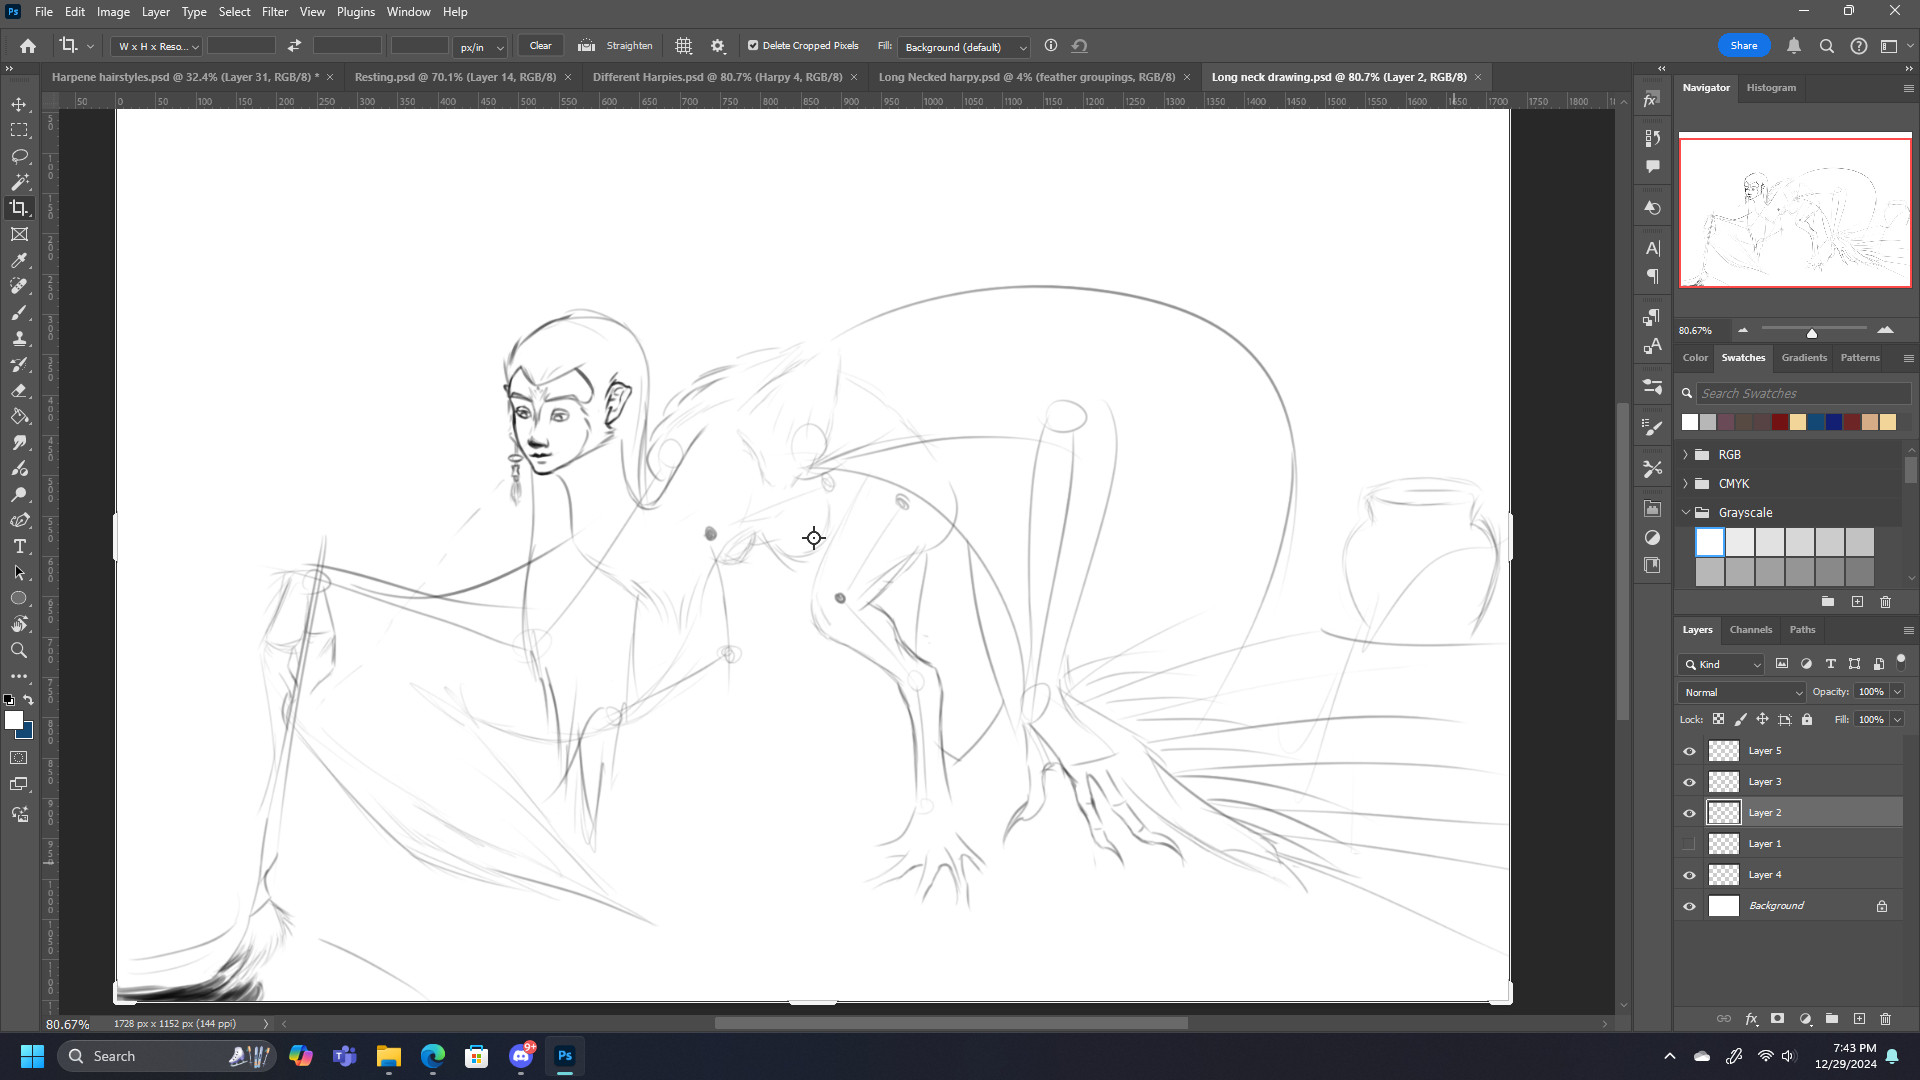The height and width of the screenshot is (1080, 1920).
Task: Expand the CMYK swatch folder
Action: [1686, 483]
